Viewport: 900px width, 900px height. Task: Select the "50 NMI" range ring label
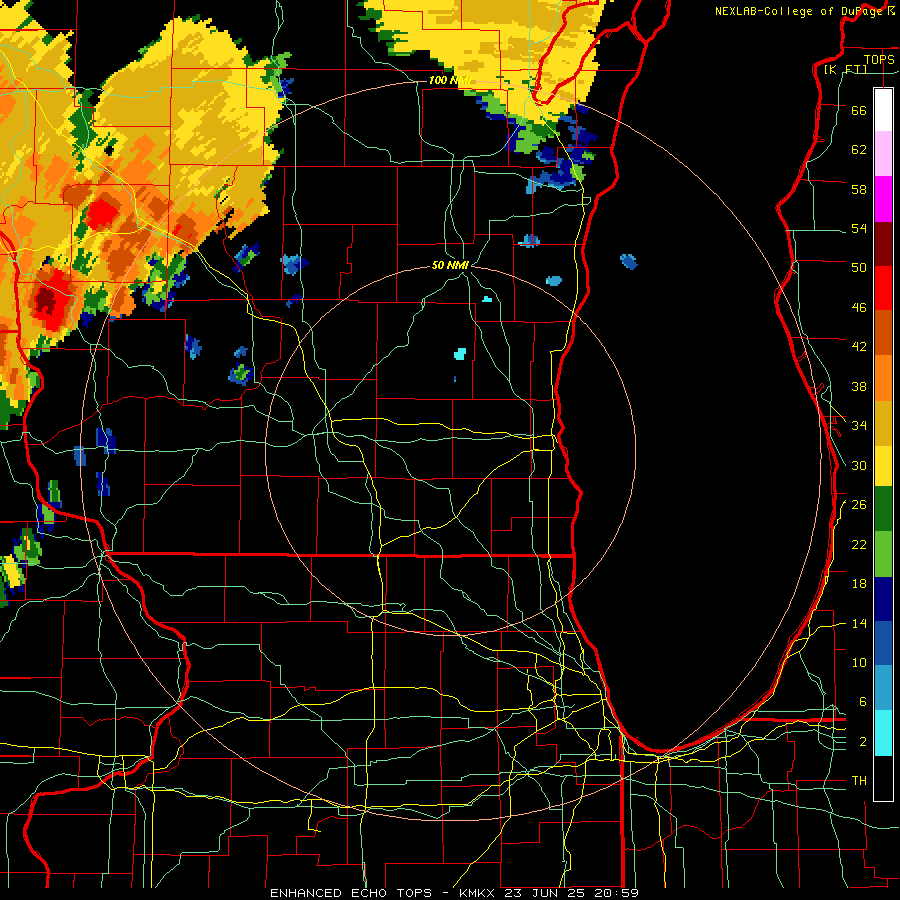click(x=450, y=265)
